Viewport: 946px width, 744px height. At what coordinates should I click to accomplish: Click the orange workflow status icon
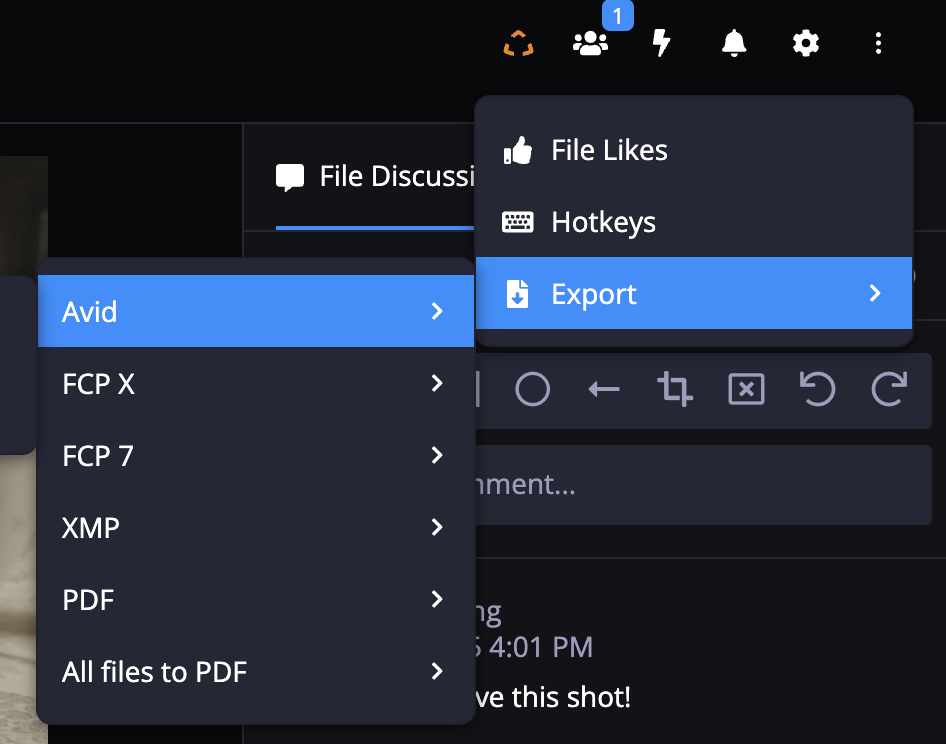518,43
